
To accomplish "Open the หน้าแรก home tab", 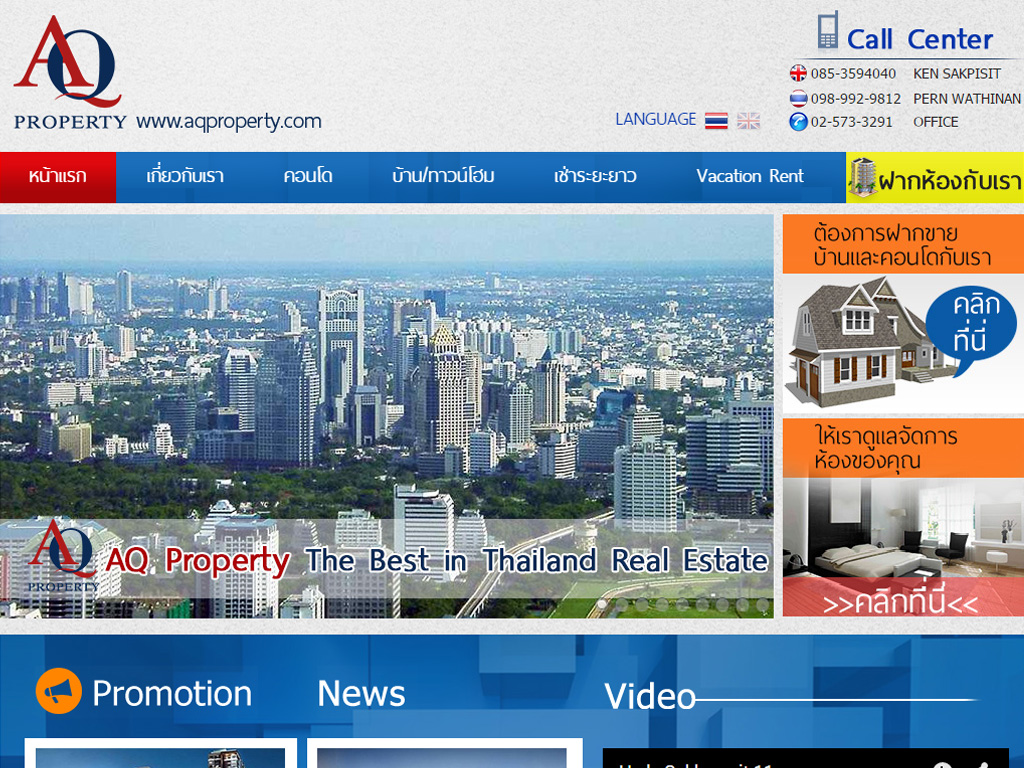I will click(58, 177).
